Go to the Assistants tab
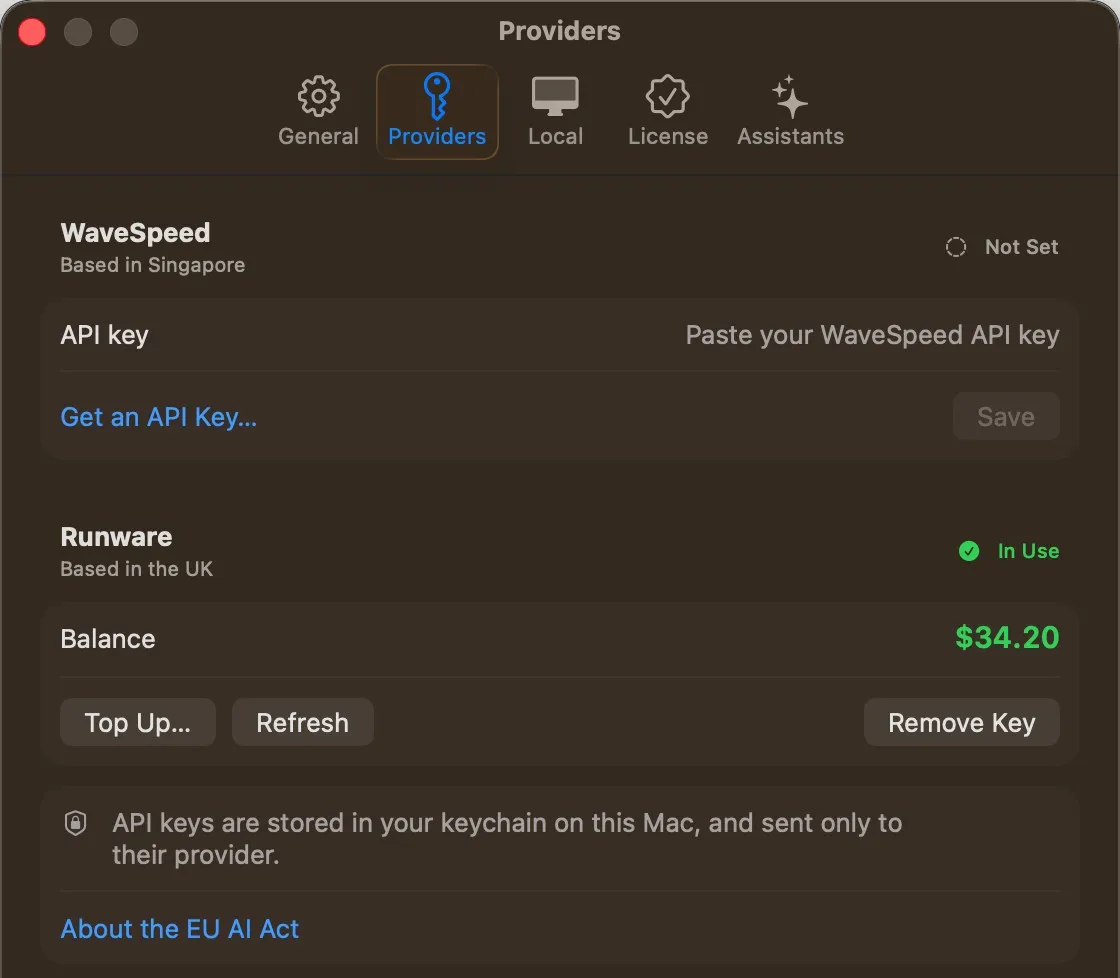The image size is (1120, 978). point(790,111)
